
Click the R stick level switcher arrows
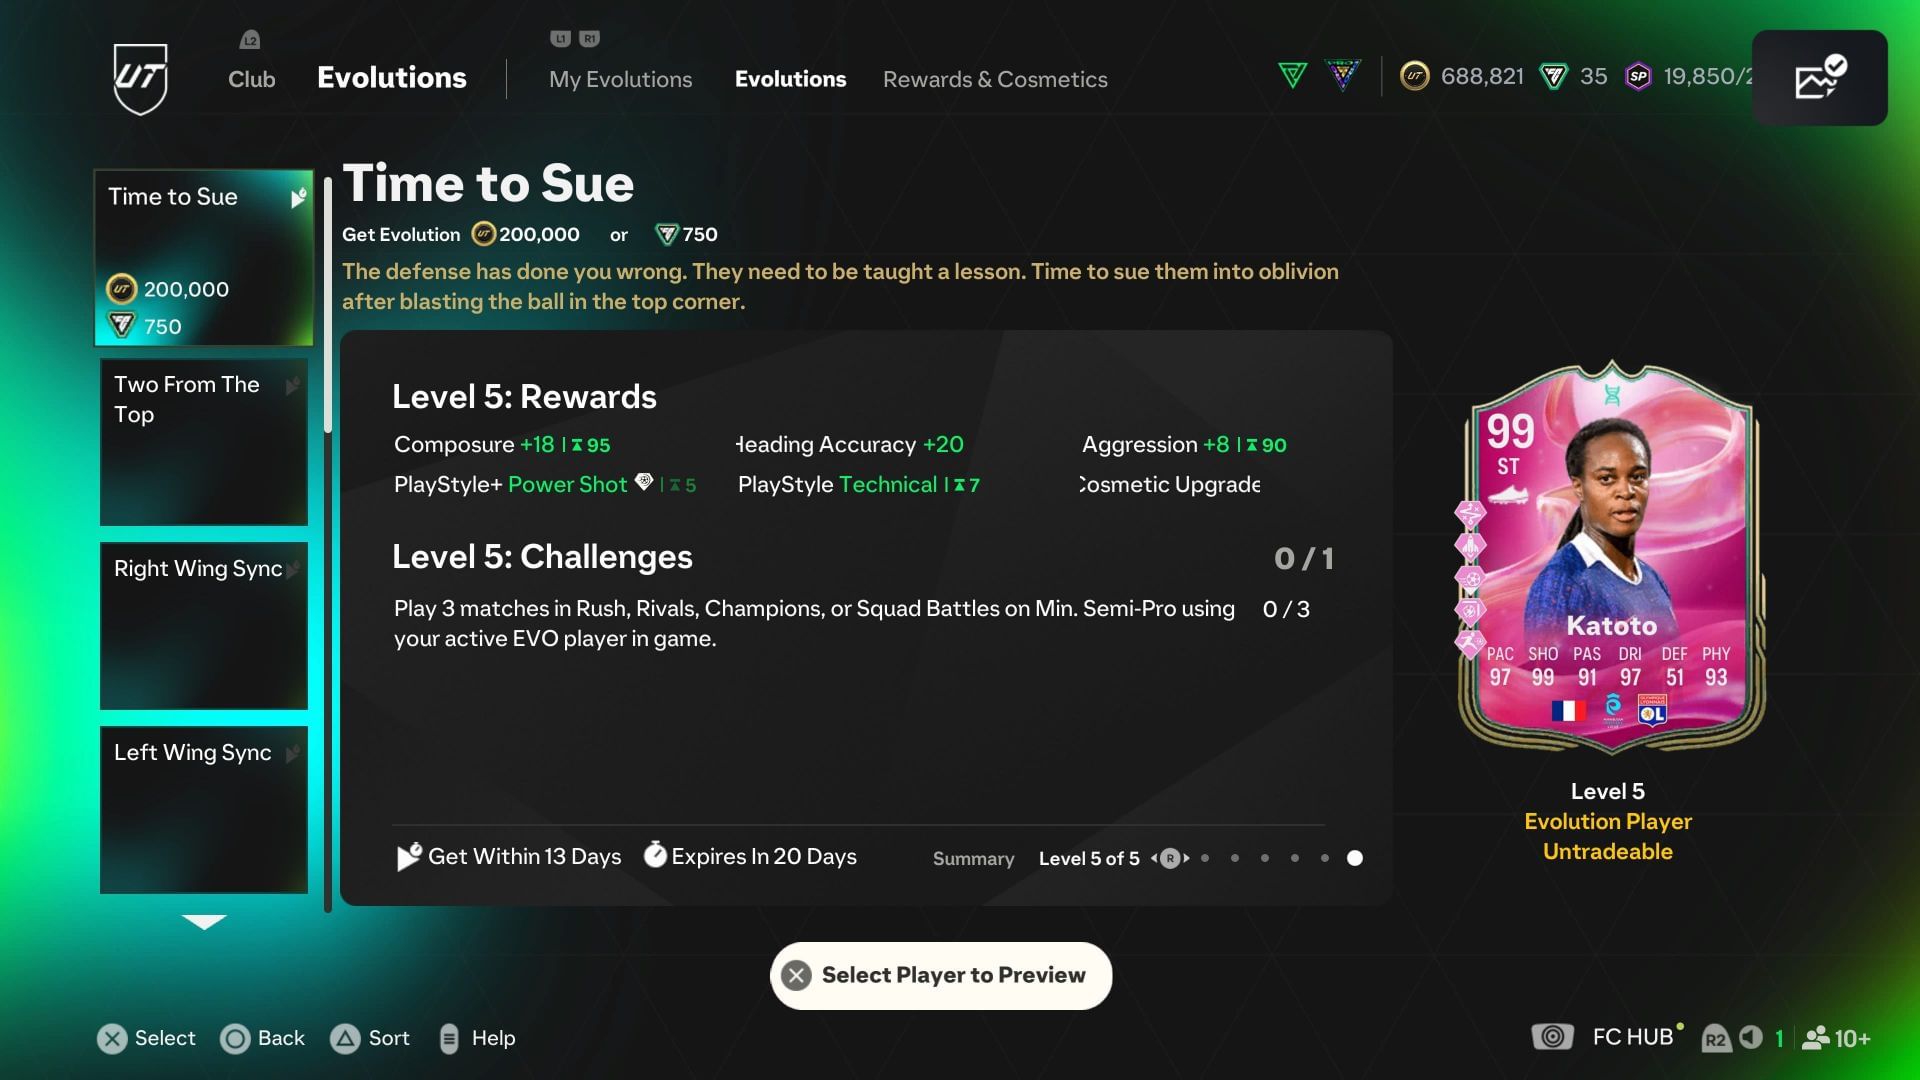1169,858
